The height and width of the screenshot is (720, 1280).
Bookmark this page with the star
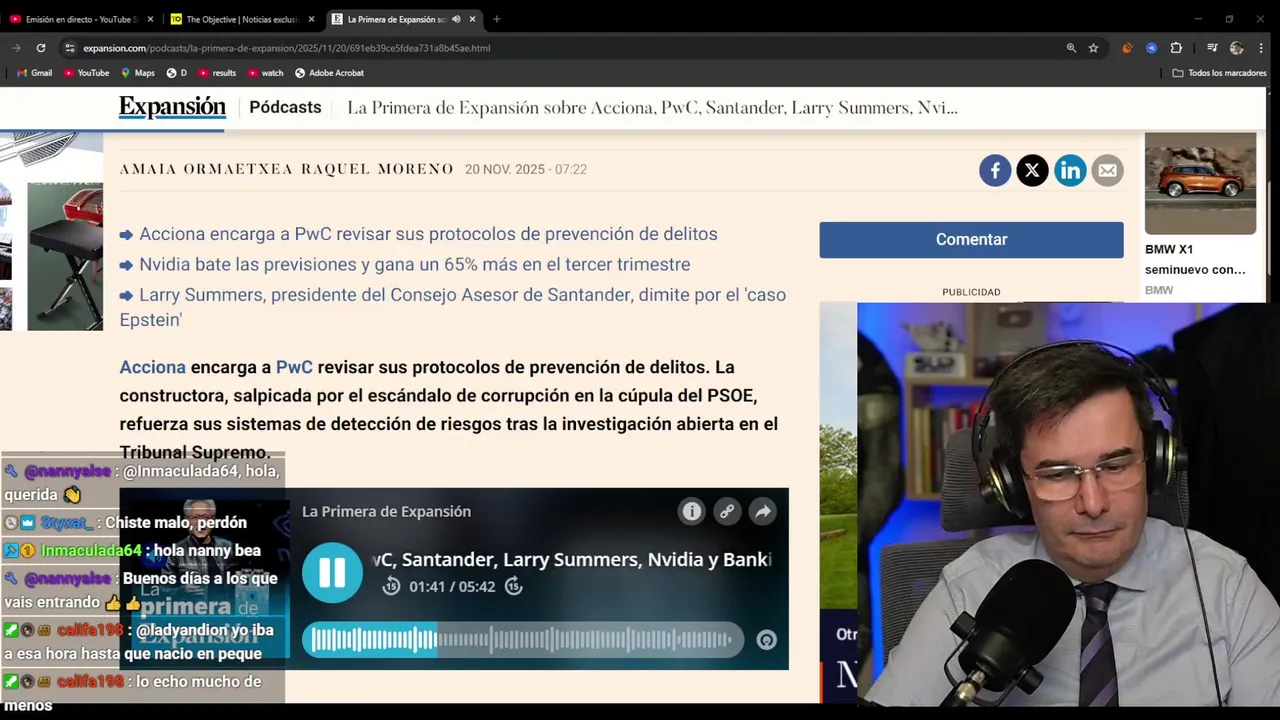click(1094, 48)
